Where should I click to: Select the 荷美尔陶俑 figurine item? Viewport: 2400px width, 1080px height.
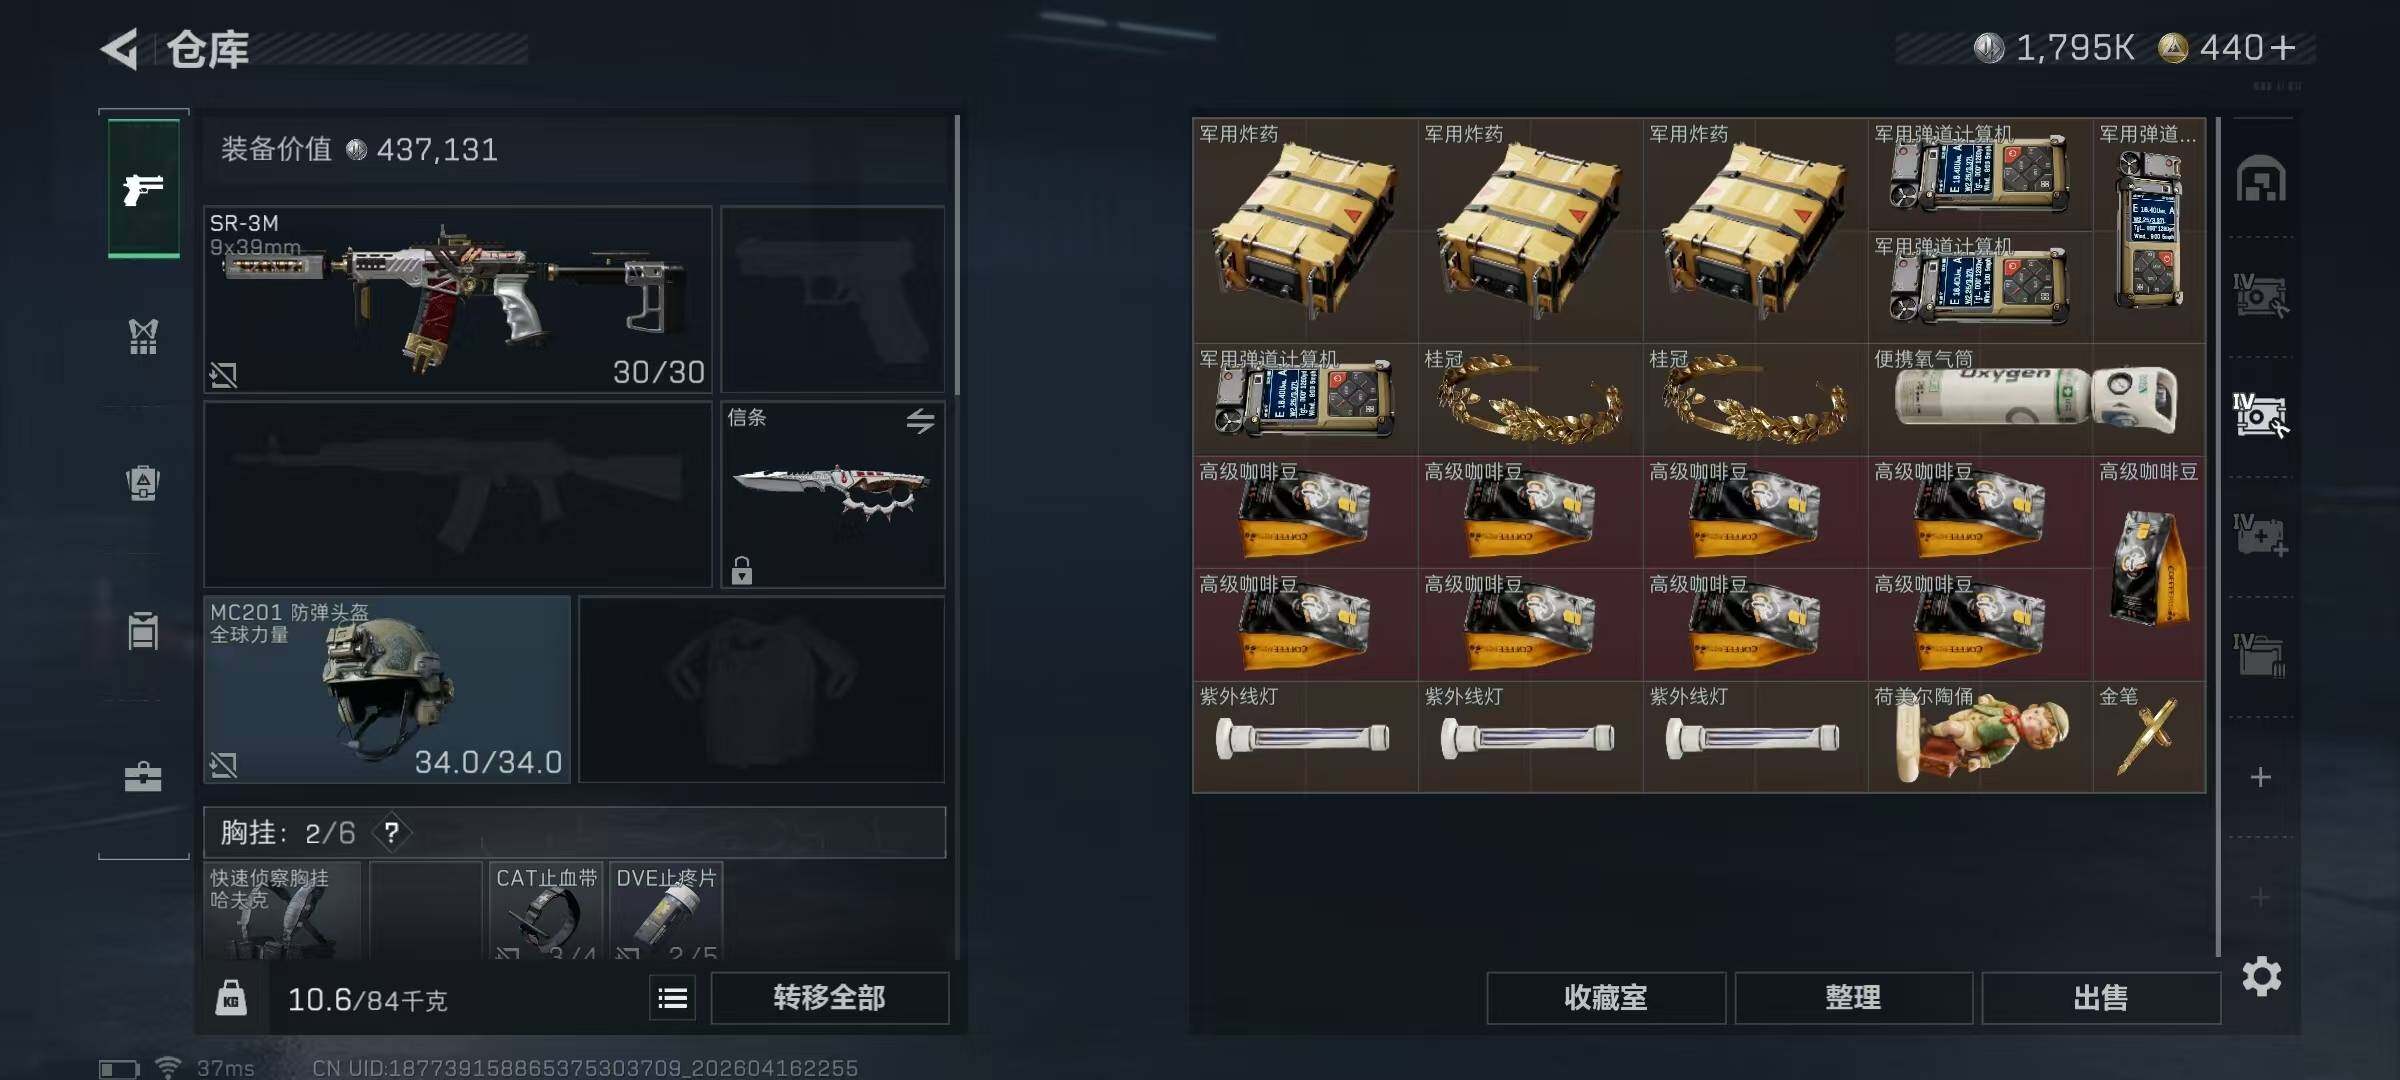coord(1981,737)
